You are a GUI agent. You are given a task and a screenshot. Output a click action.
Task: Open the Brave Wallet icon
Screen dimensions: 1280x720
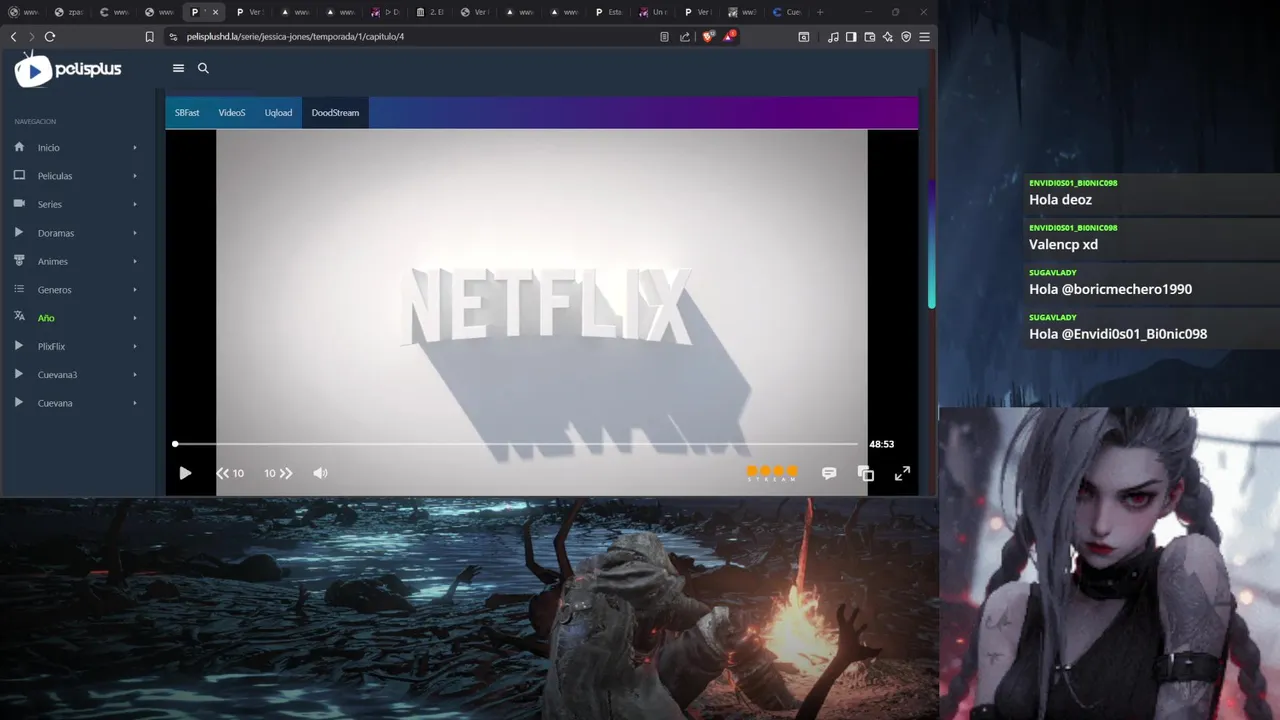pos(869,37)
